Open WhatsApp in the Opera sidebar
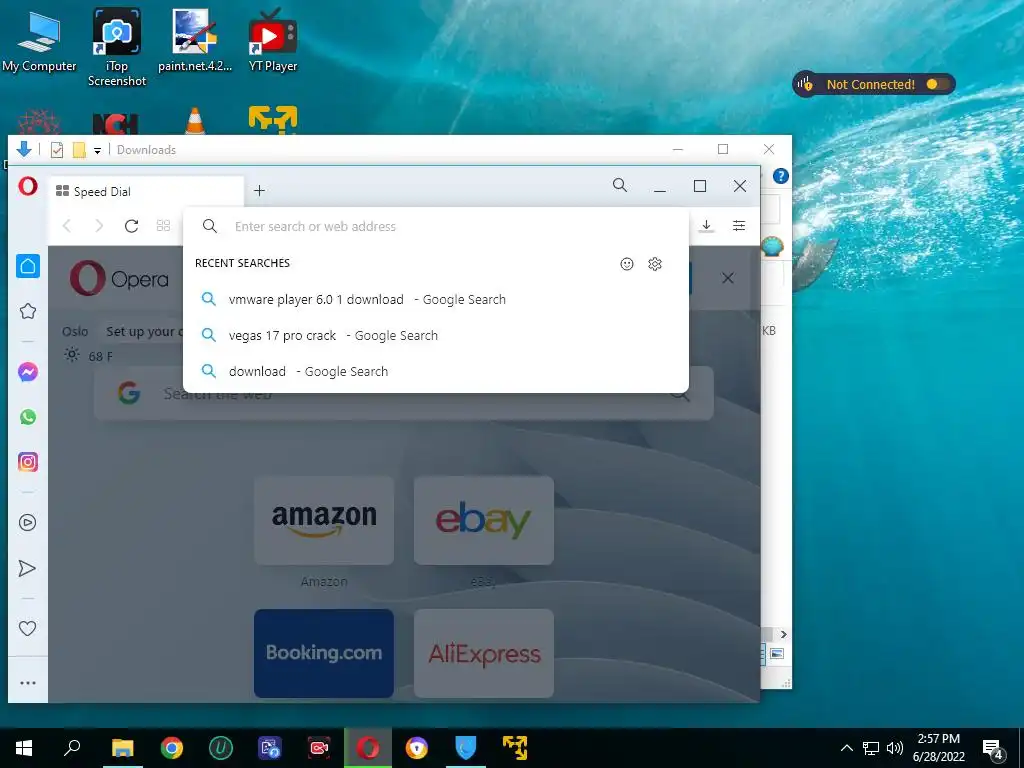Image resolution: width=1024 pixels, height=768 pixels. pyautogui.click(x=27, y=417)
